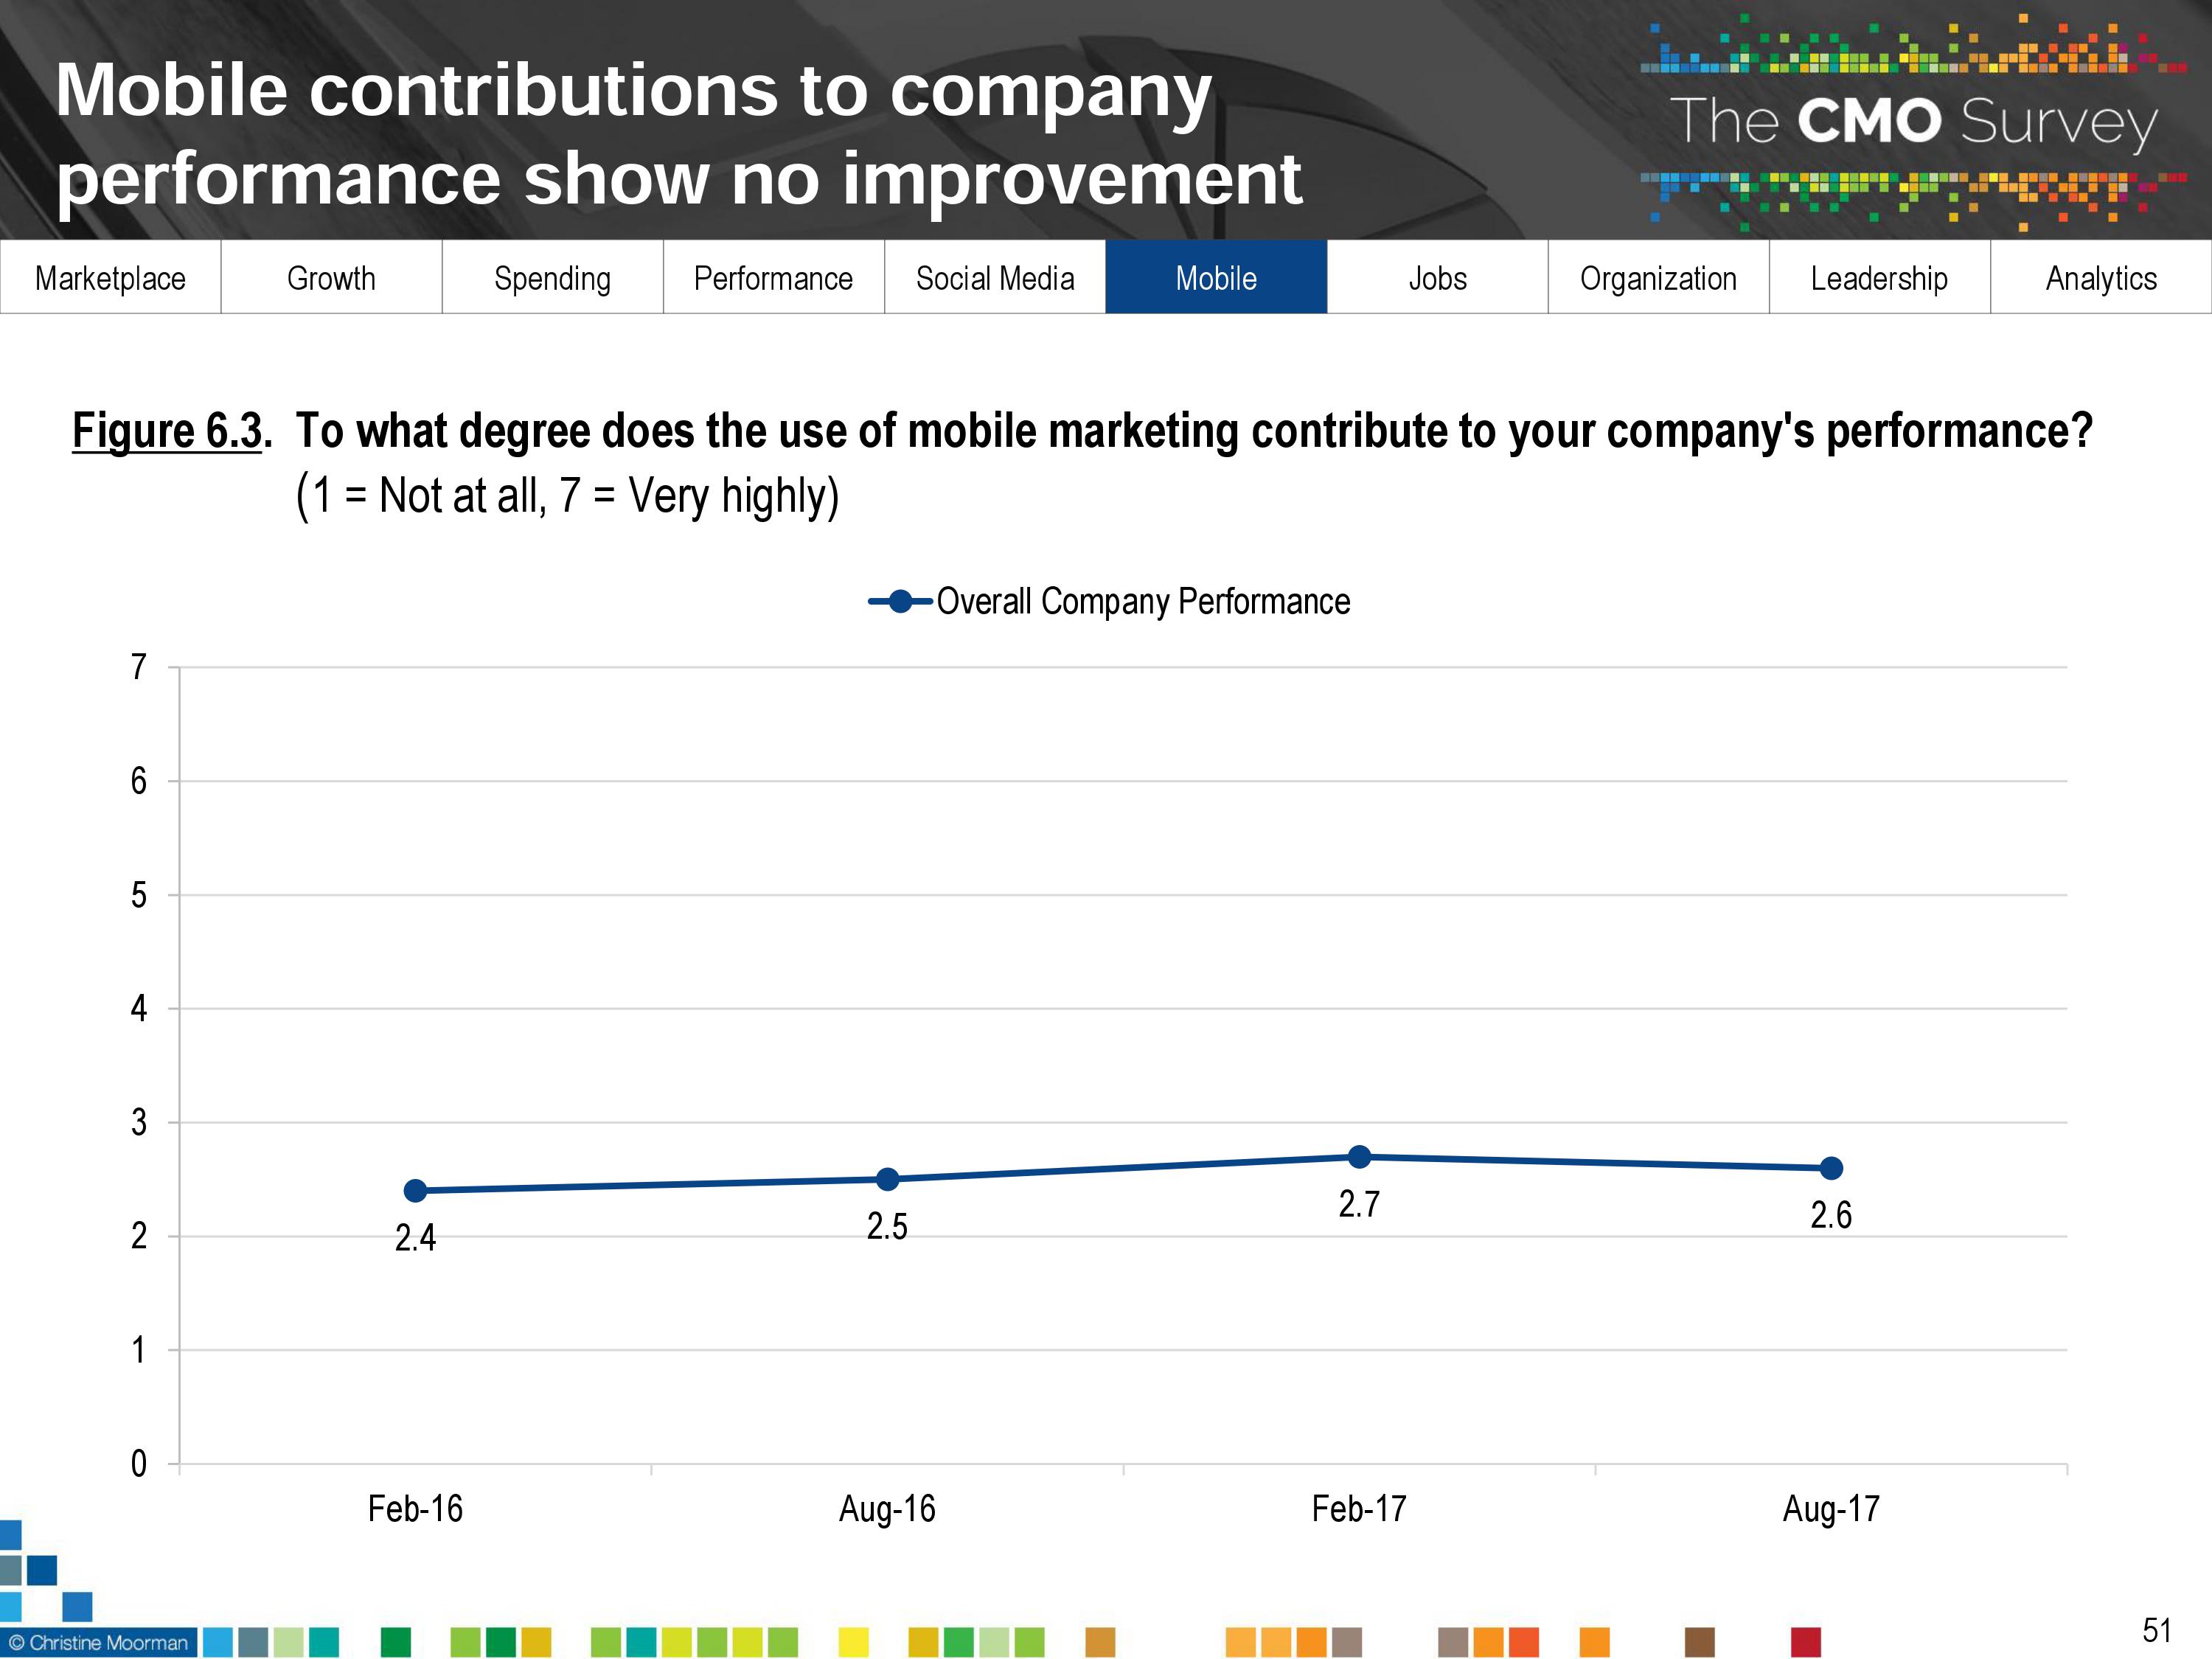The width and height of the screenshot is (2212, 1659).
Task: Go to the Performance tab
Action: point(773,278)
